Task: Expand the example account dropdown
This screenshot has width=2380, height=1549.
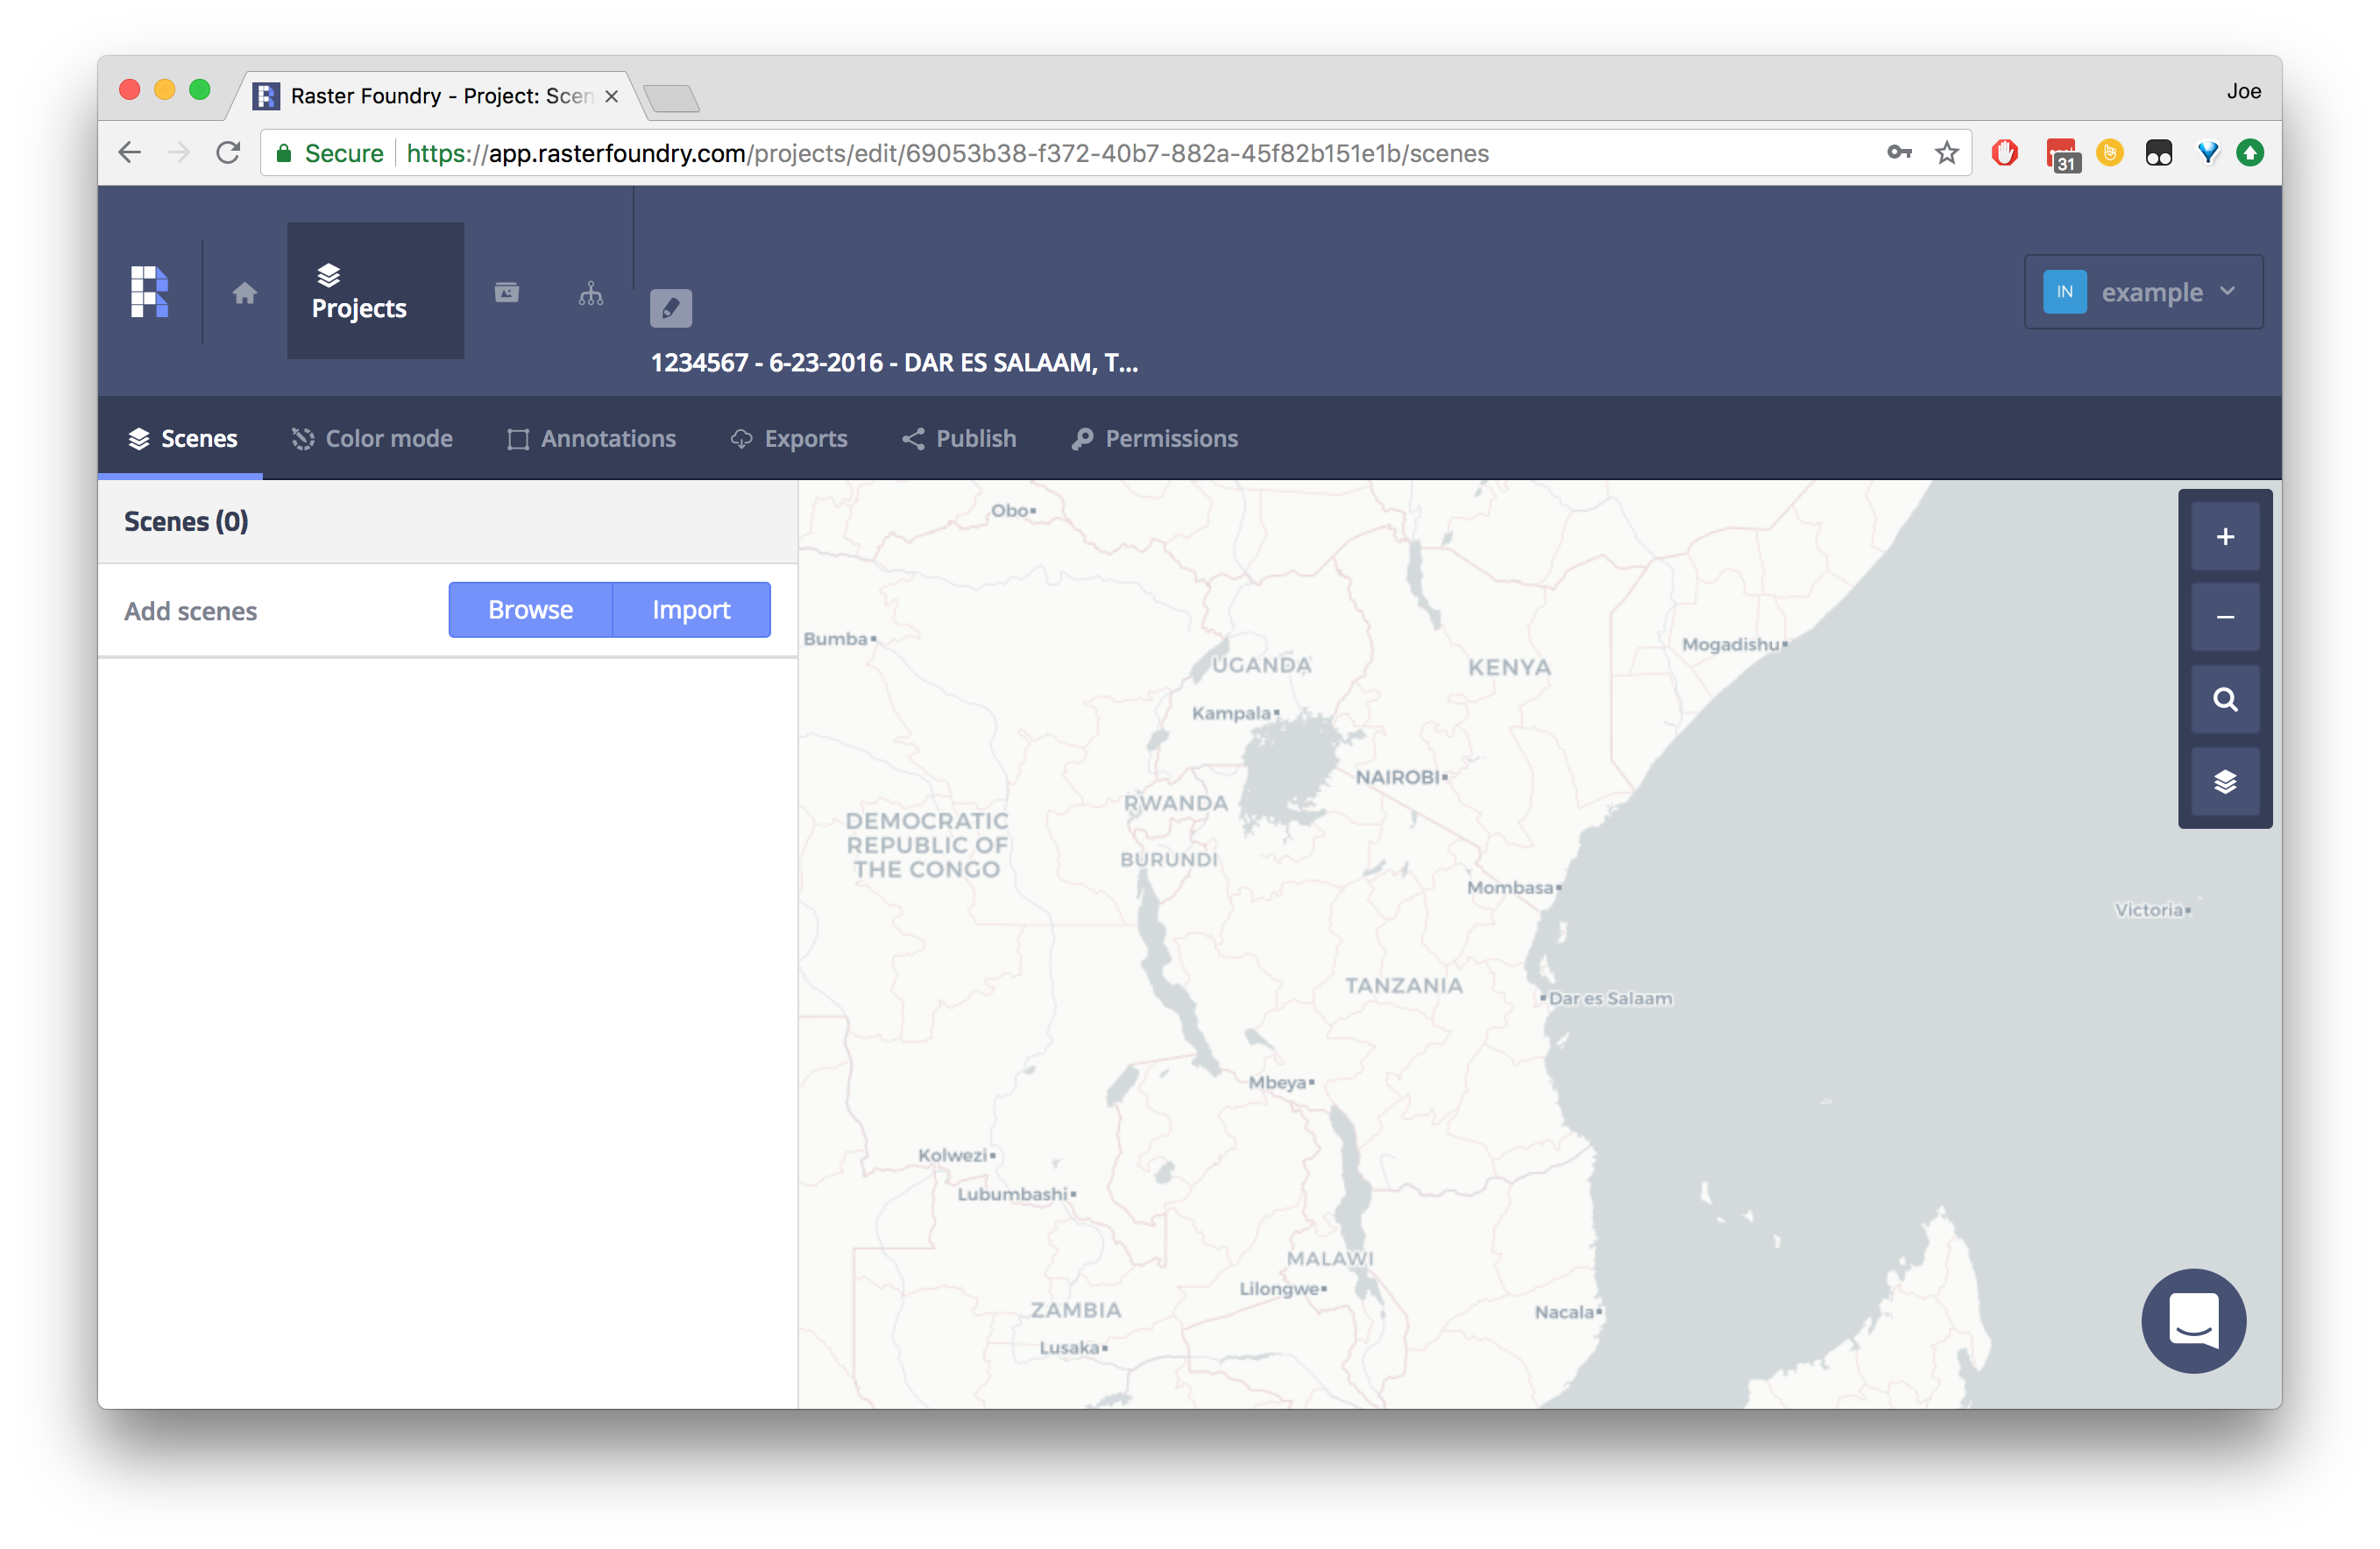Action: click(x=2143, y=292)
